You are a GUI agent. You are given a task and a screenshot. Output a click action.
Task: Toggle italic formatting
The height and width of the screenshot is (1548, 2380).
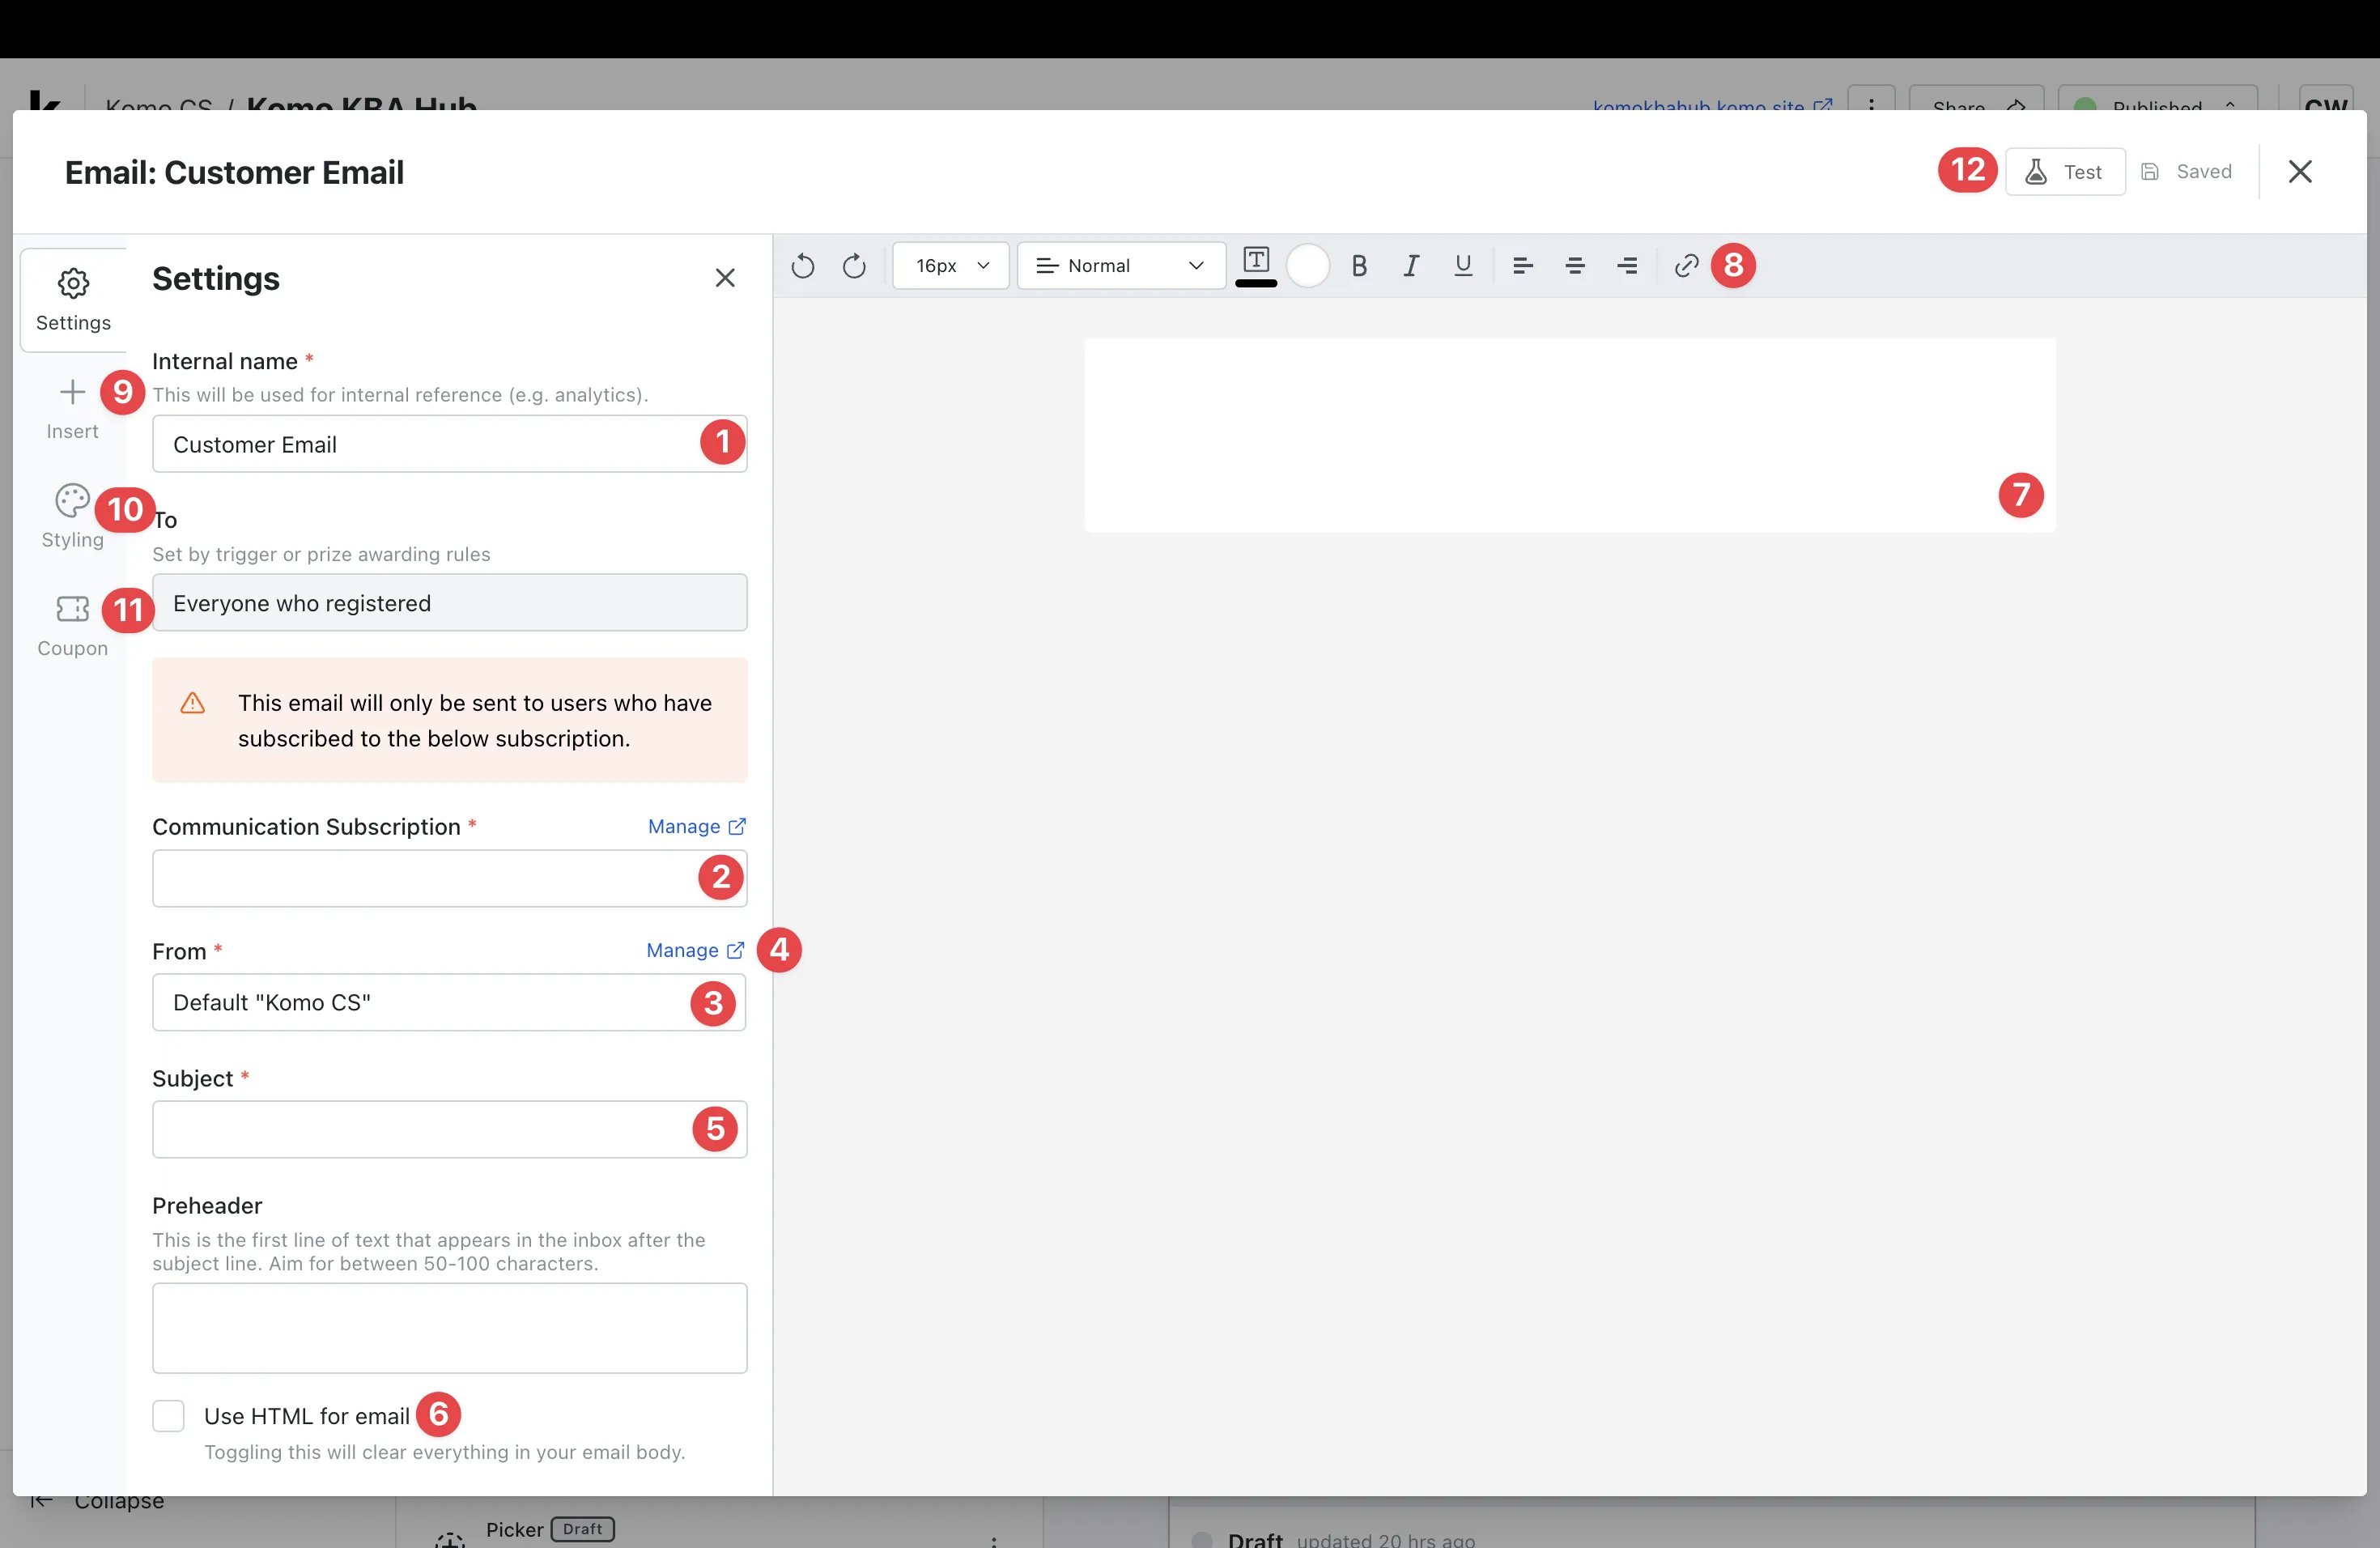1411,266
